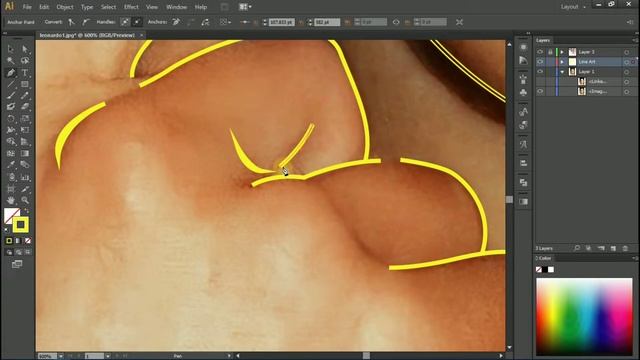
Task: Show the hidden <Linked> sublayer visibility box
Action: 540,82
